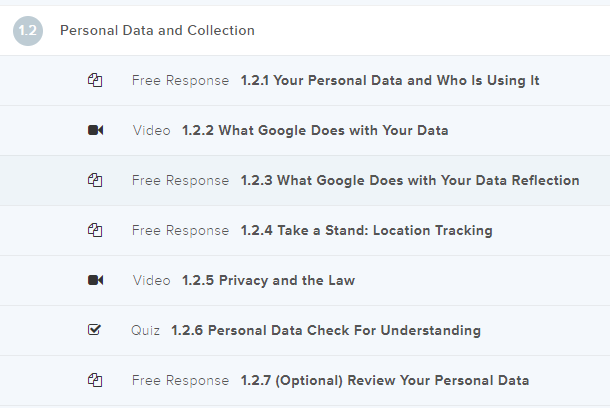Click the Free Response label on the 1.2.4 row
This screenshot has width=610, height=408.
click(x=180, y=230)
